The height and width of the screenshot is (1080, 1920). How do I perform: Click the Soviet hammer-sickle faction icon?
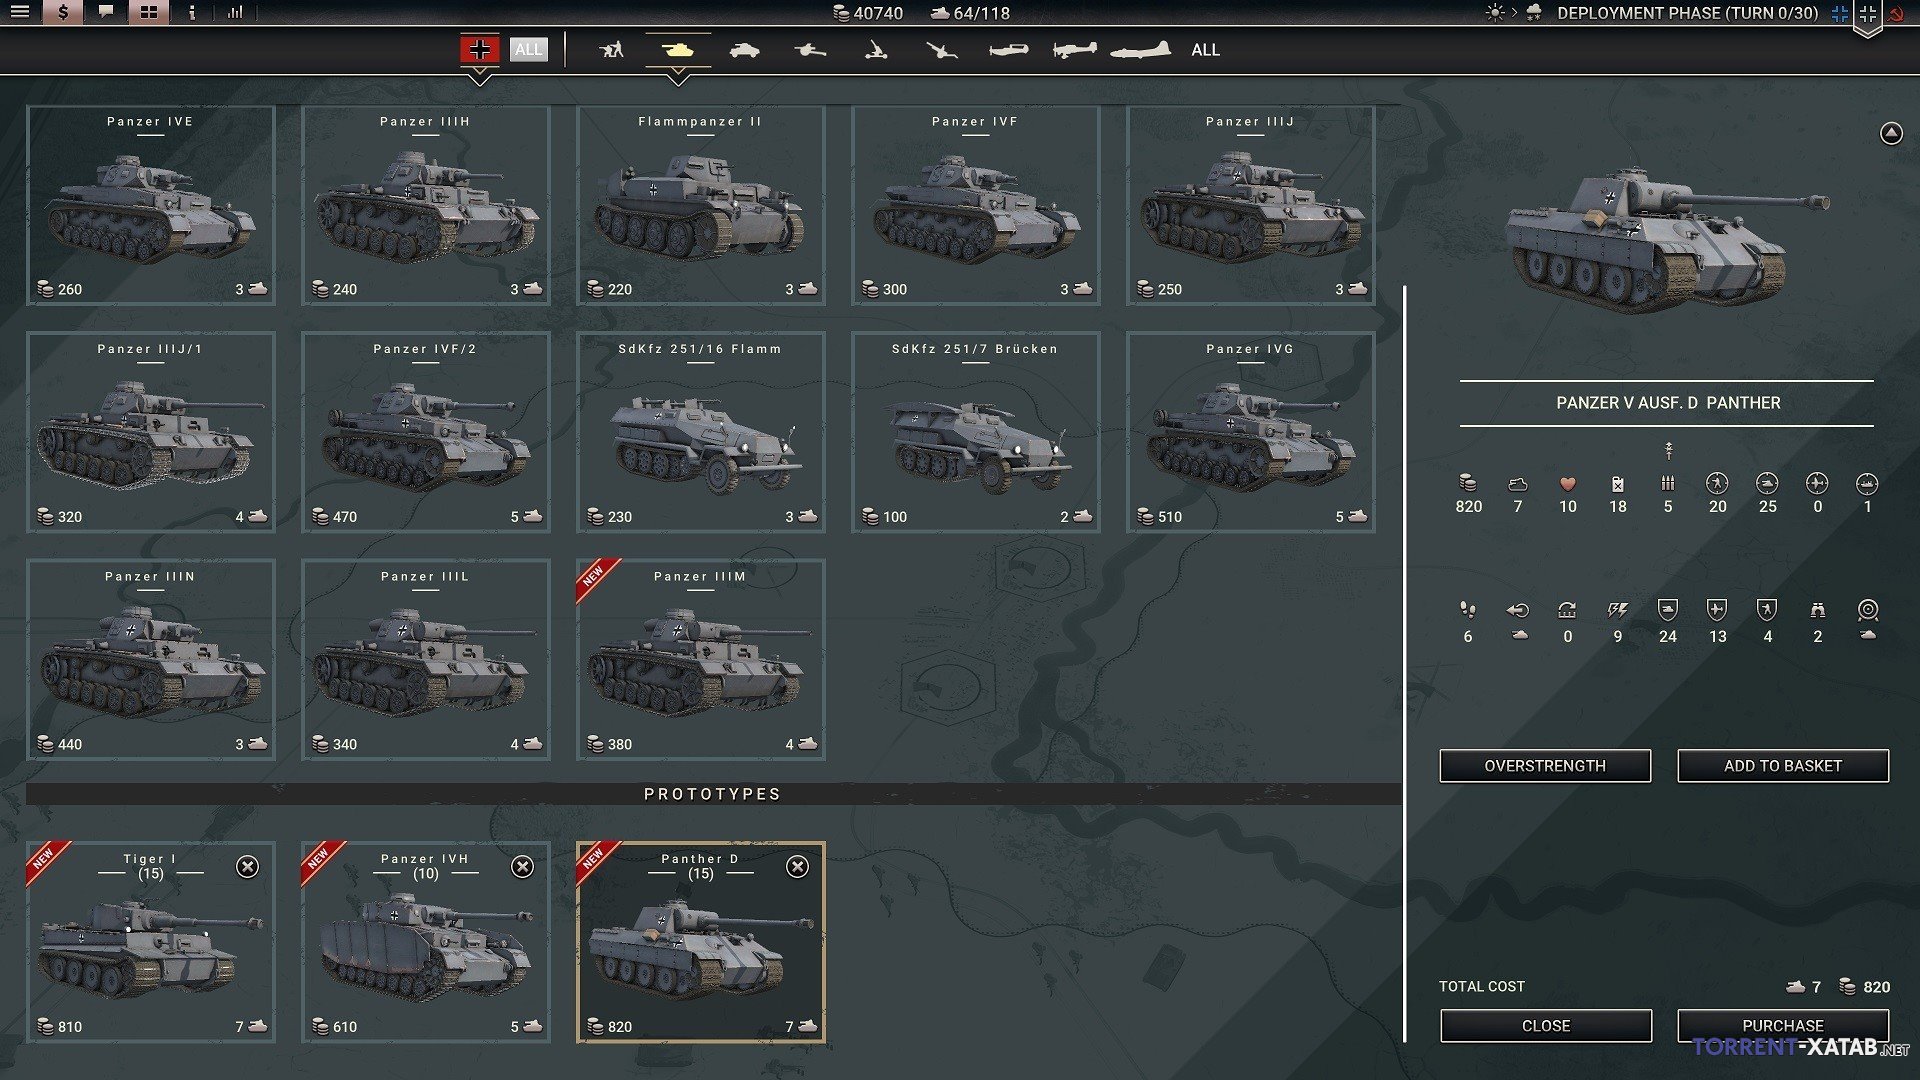tap(1895, 14)
